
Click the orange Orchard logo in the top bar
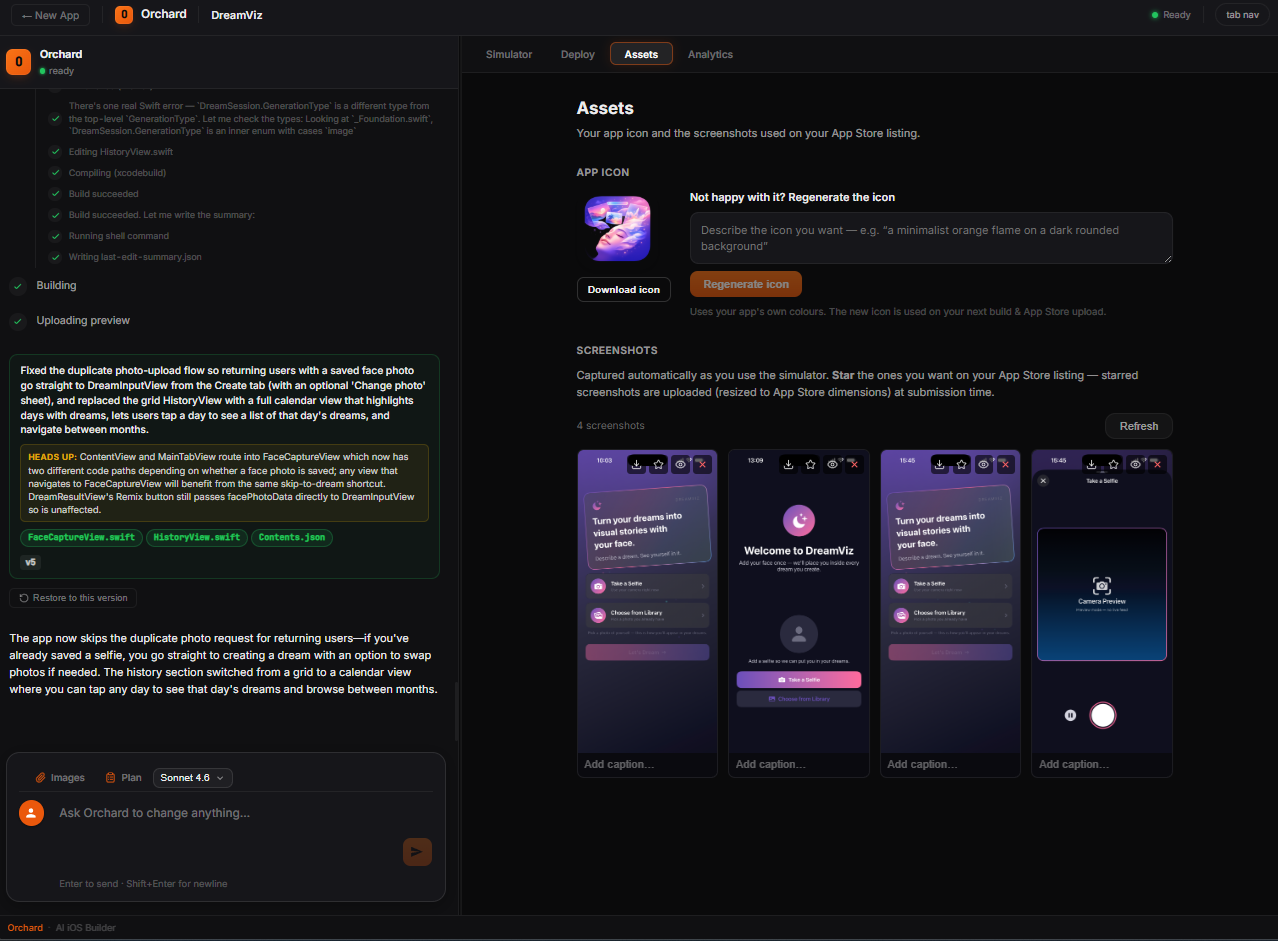click(x=124, y=15)
